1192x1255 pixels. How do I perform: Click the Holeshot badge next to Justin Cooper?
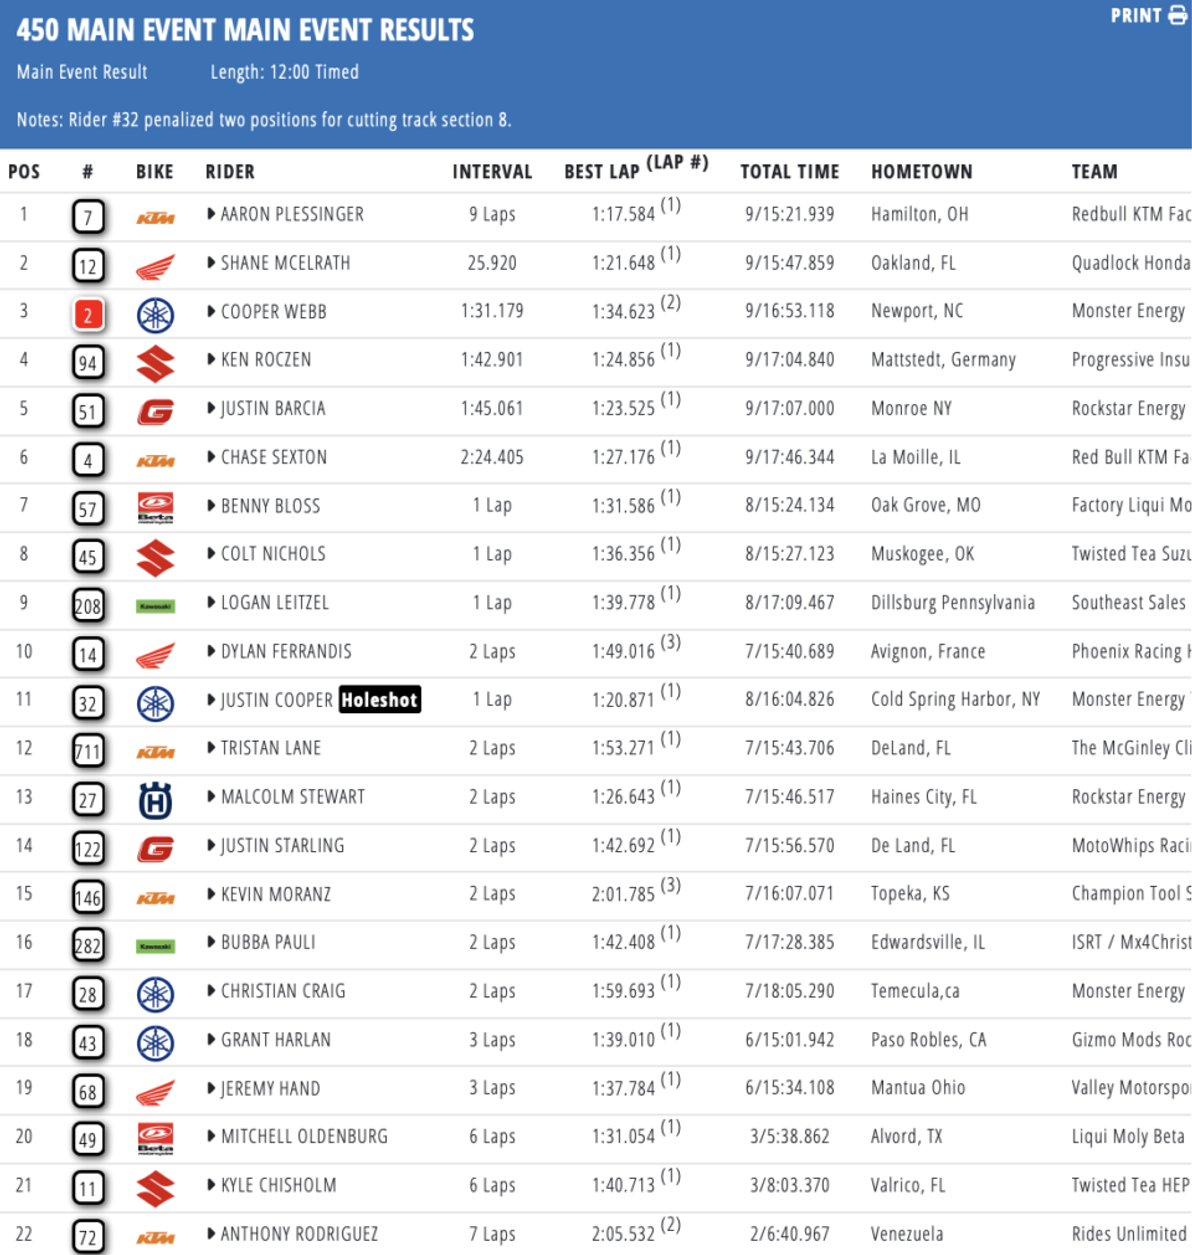coord(379,700)
